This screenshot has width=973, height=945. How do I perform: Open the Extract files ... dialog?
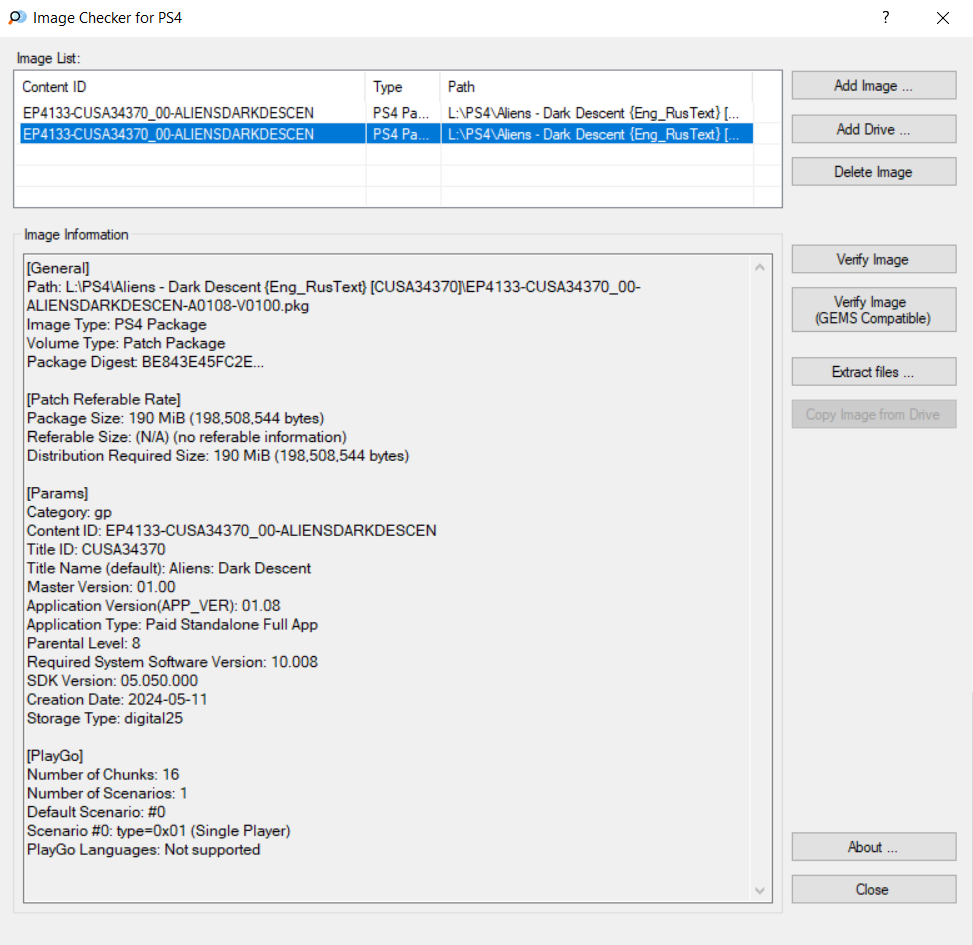pyautogui.click(x=873, y=372)
